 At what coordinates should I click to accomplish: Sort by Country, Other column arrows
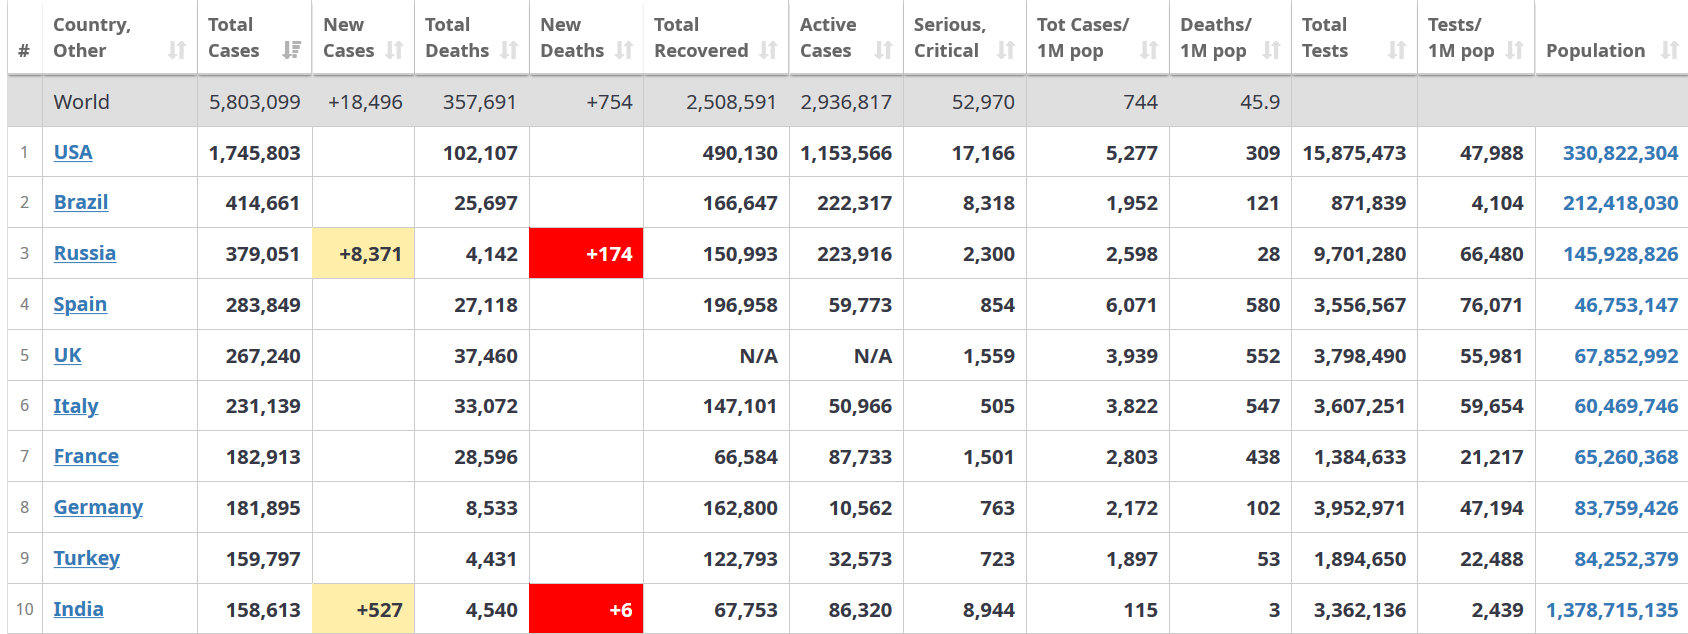point(177,50)
